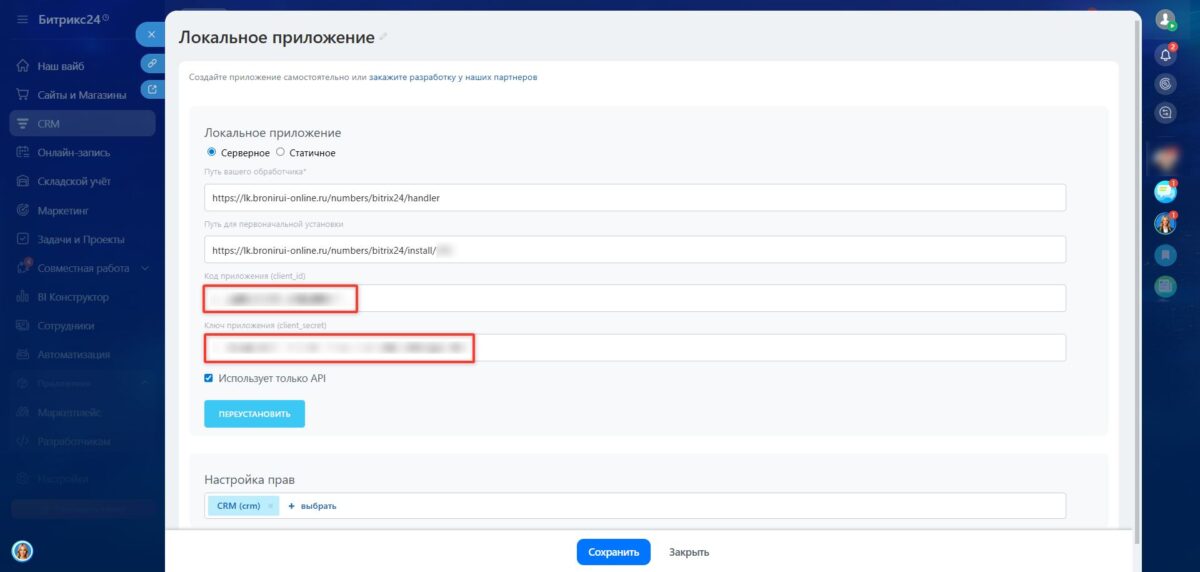Image resolution: width=1200 pixels, height=572 pixels.
Task: Click the calendar icon beside Онлайн-запись
Action: (x=23, y=153)
